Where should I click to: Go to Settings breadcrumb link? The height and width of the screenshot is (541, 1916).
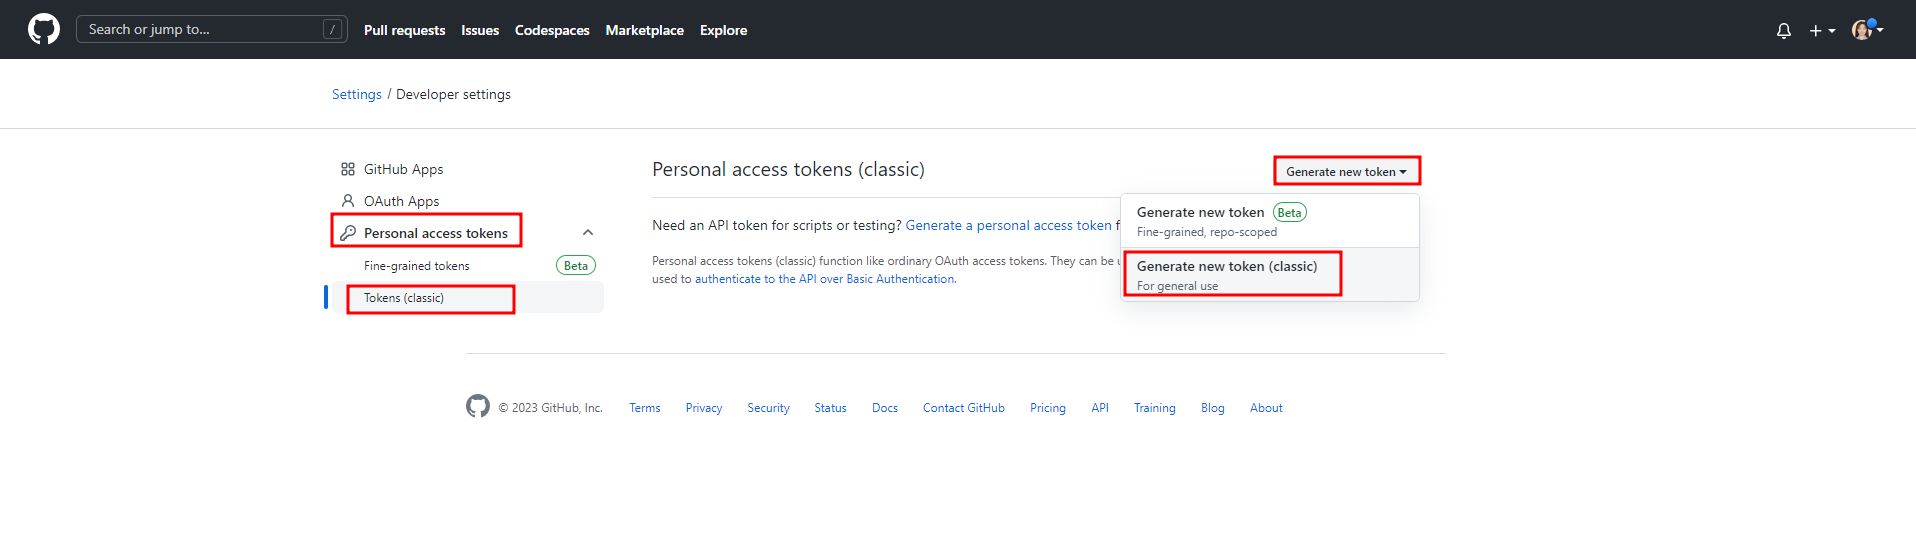click(357, 94)
